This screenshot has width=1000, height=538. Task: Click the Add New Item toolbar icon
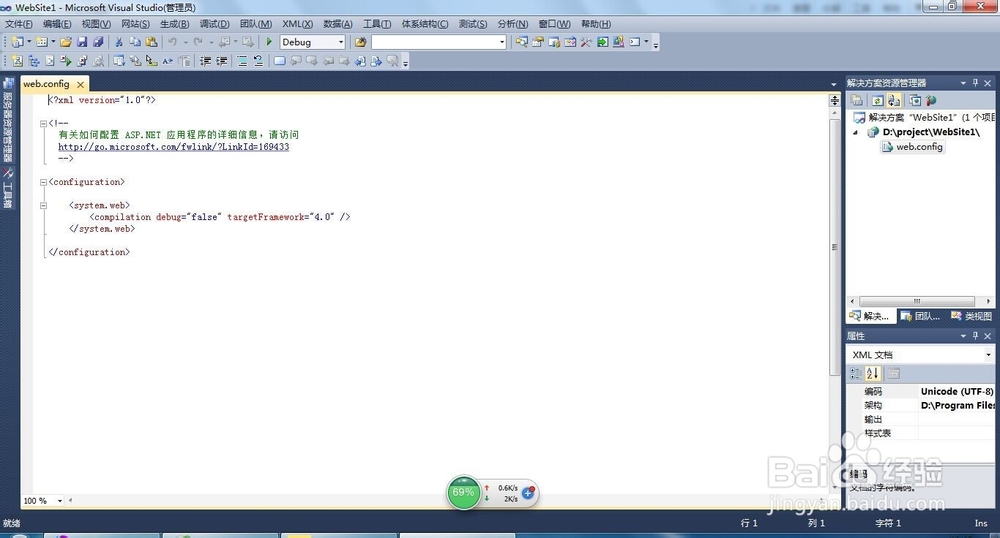click(41, 42)
